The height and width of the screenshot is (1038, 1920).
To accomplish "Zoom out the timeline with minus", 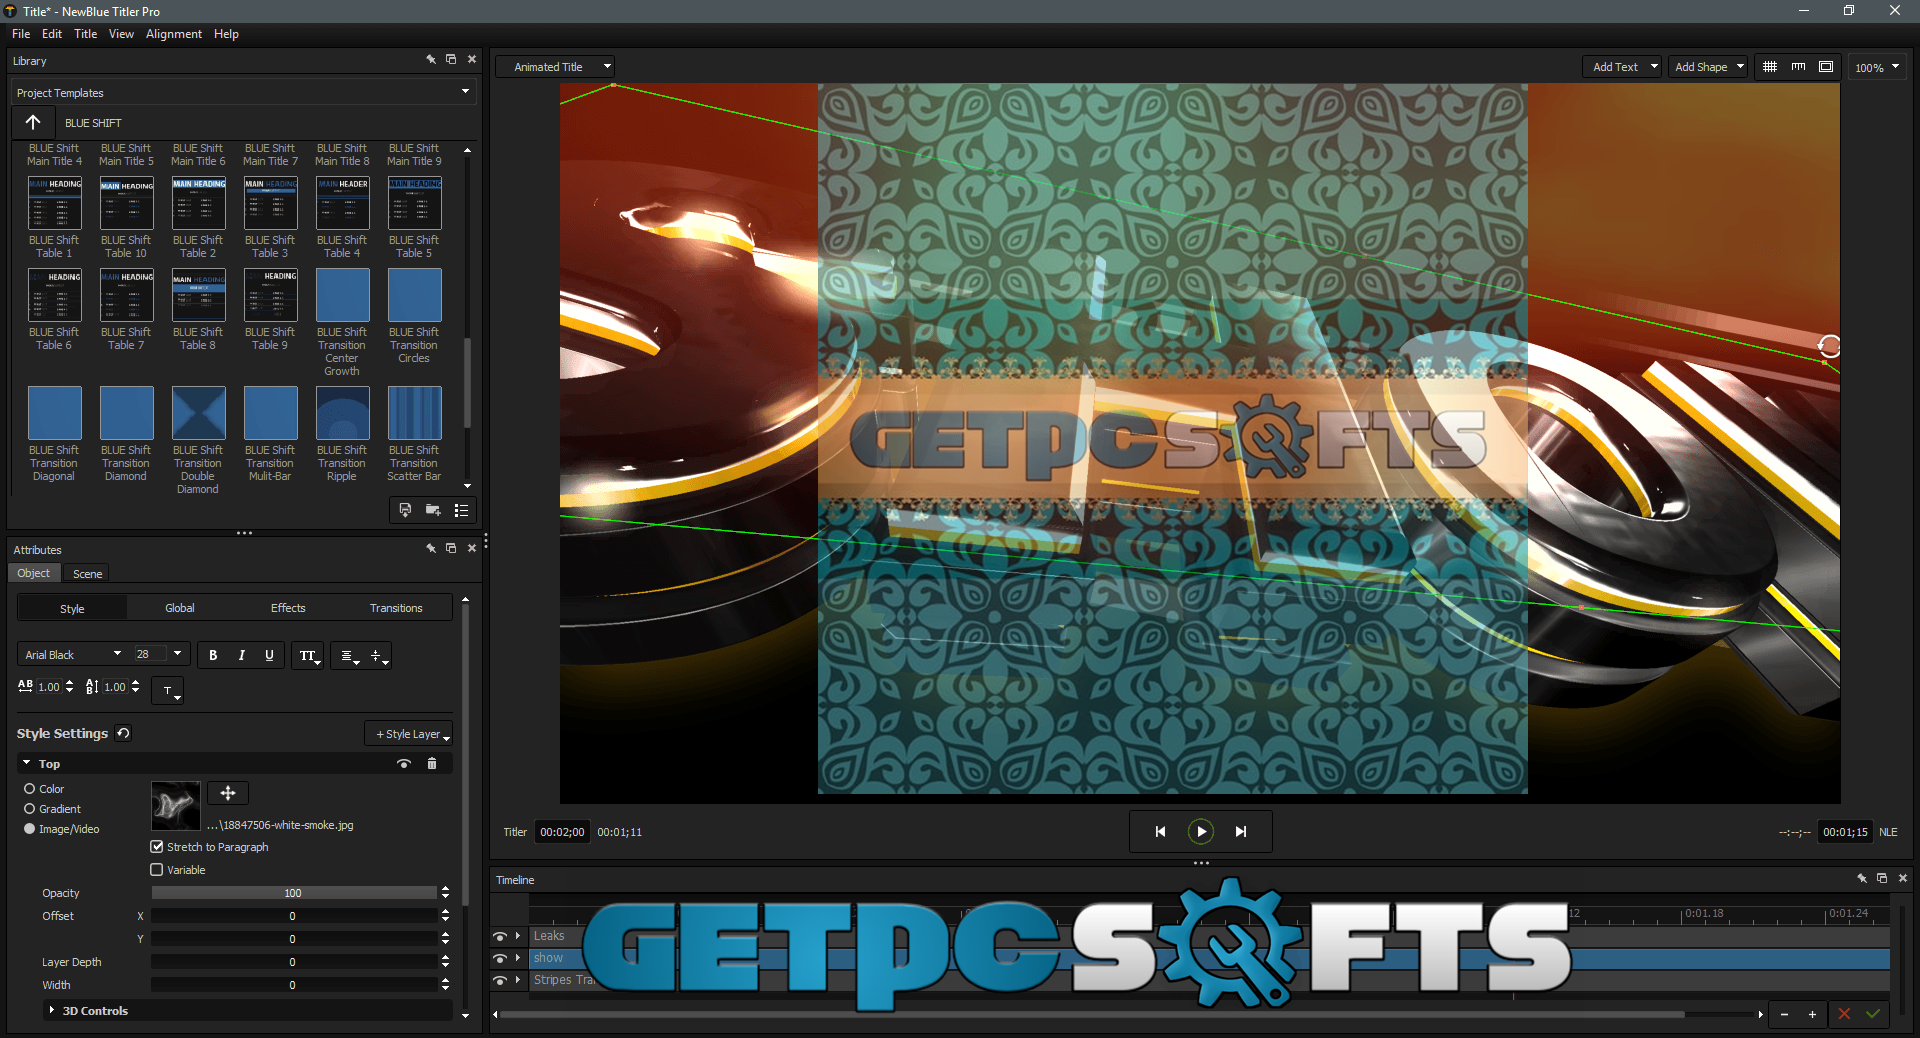I will 1784,1014.
